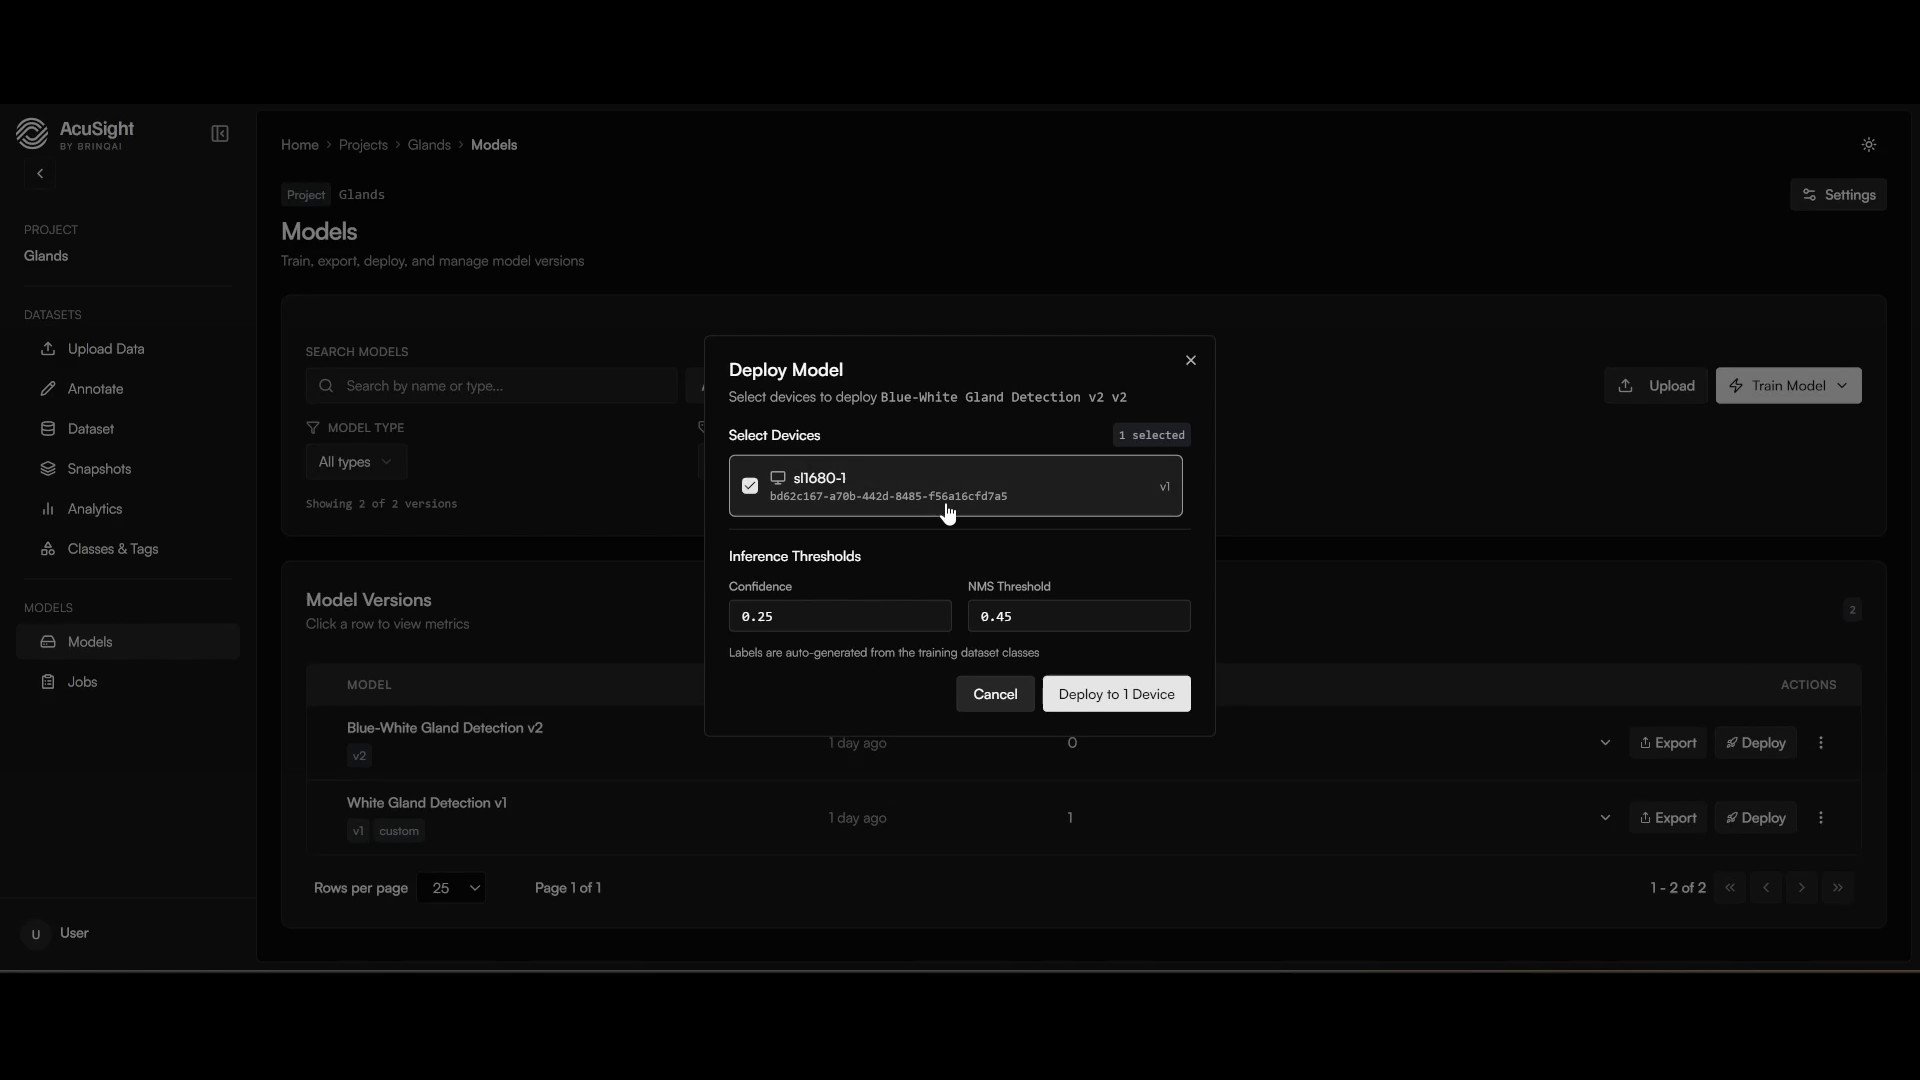Open more actions for White Gland Detection v1
The height and width of the screenshot is (1080, 1920).
pos(1821,818)
